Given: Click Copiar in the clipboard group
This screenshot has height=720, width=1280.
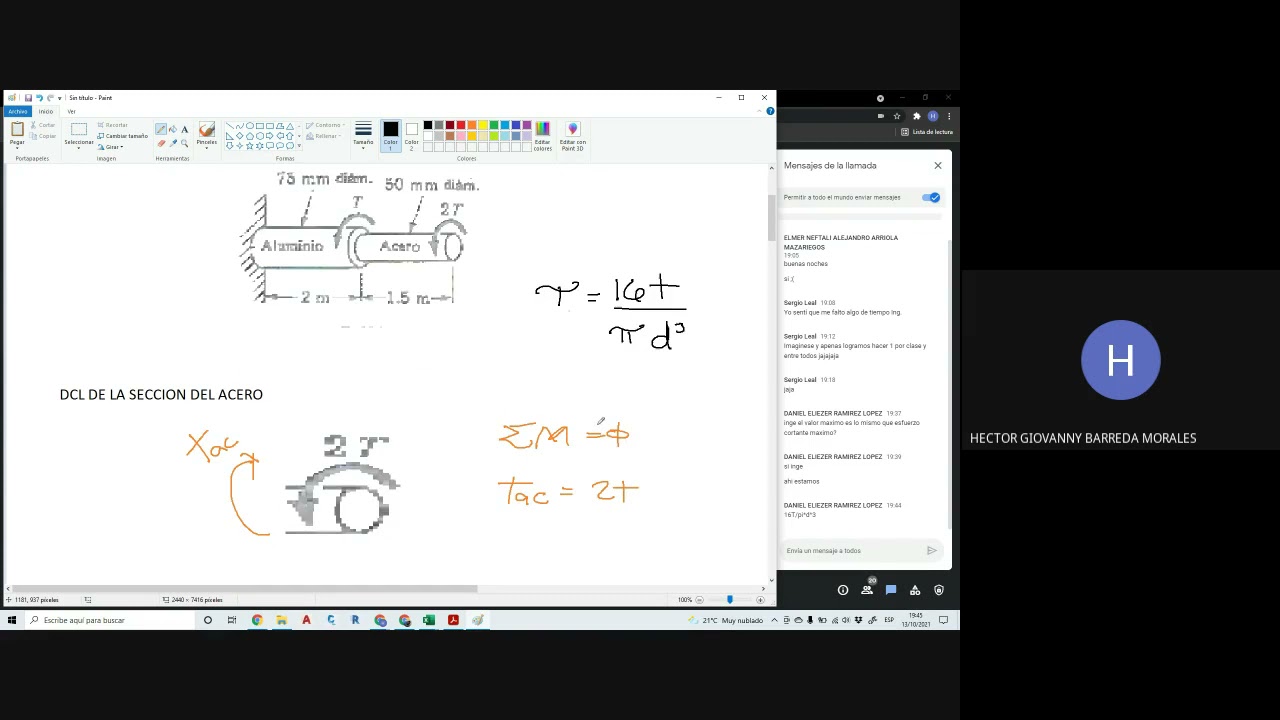Looking at the screenshot, I should coord(42,136).
